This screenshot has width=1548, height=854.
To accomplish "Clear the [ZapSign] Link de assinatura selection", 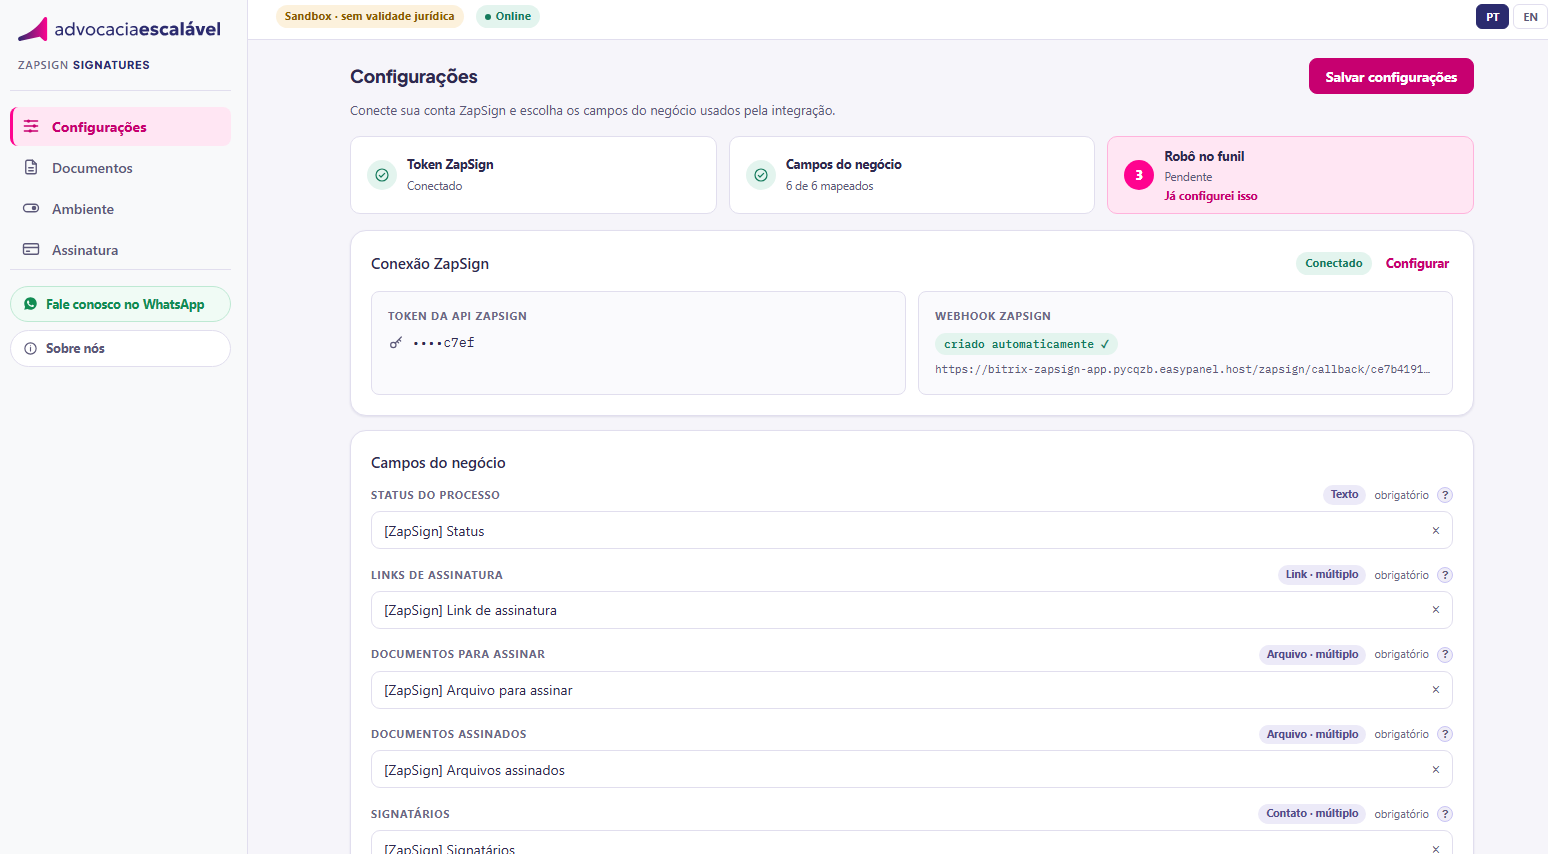I will (1436, 610).
